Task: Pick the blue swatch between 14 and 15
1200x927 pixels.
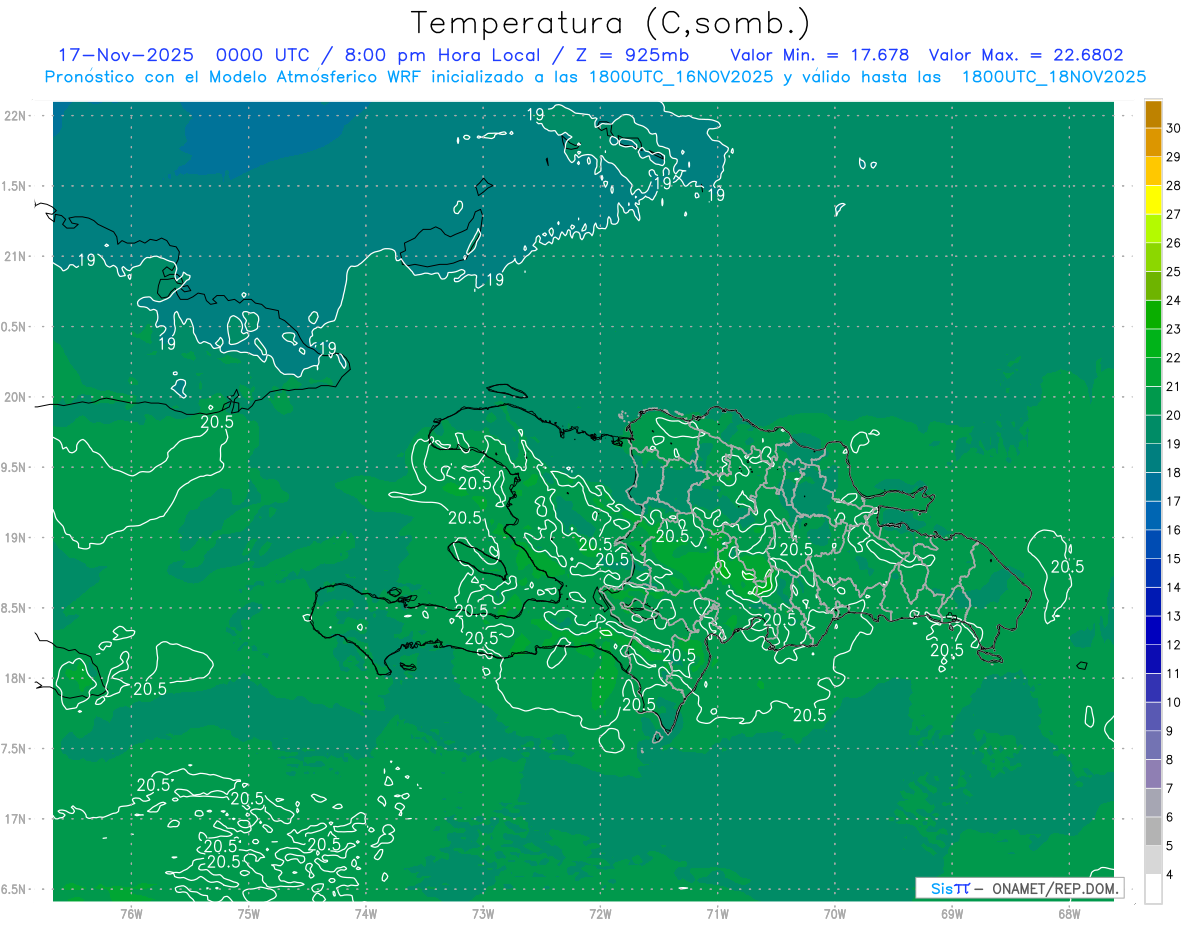Action: (x=1153, y=573)
